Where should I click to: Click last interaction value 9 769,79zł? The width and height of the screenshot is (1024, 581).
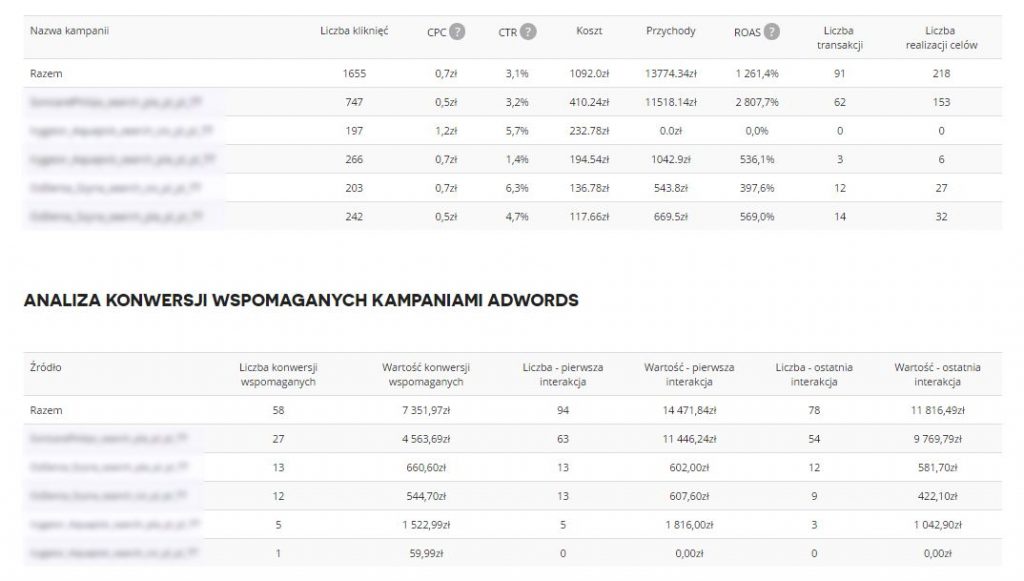[x=937, y=439]
